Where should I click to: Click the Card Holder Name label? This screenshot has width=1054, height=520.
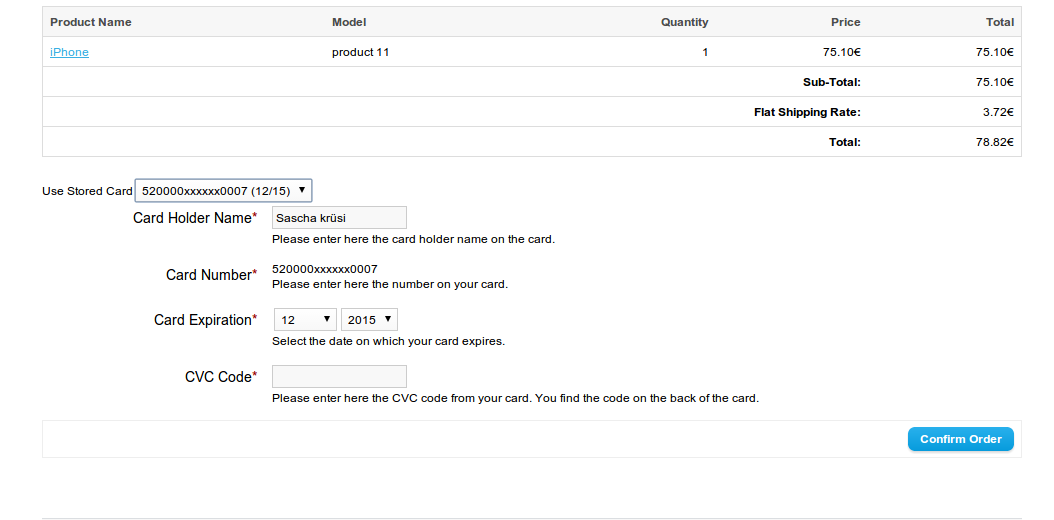(x=193, y=218)
